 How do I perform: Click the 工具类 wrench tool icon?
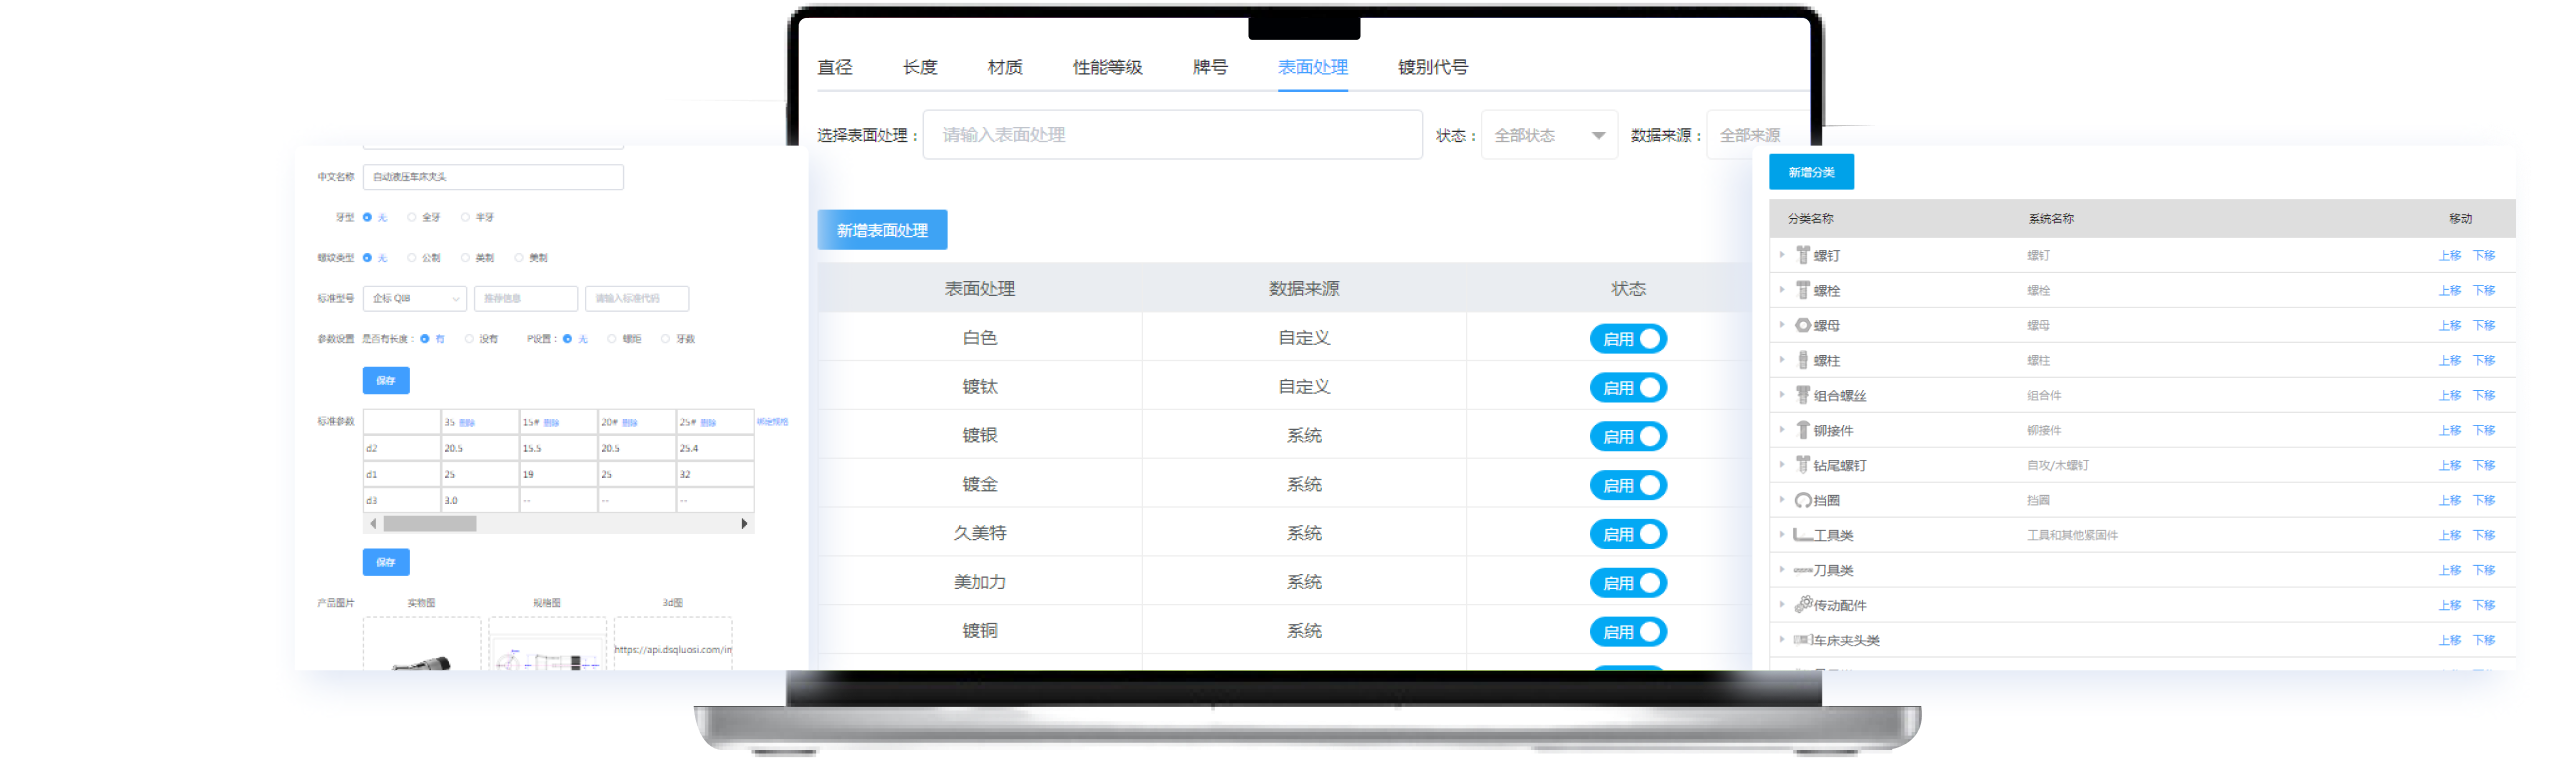(1803, 535)
